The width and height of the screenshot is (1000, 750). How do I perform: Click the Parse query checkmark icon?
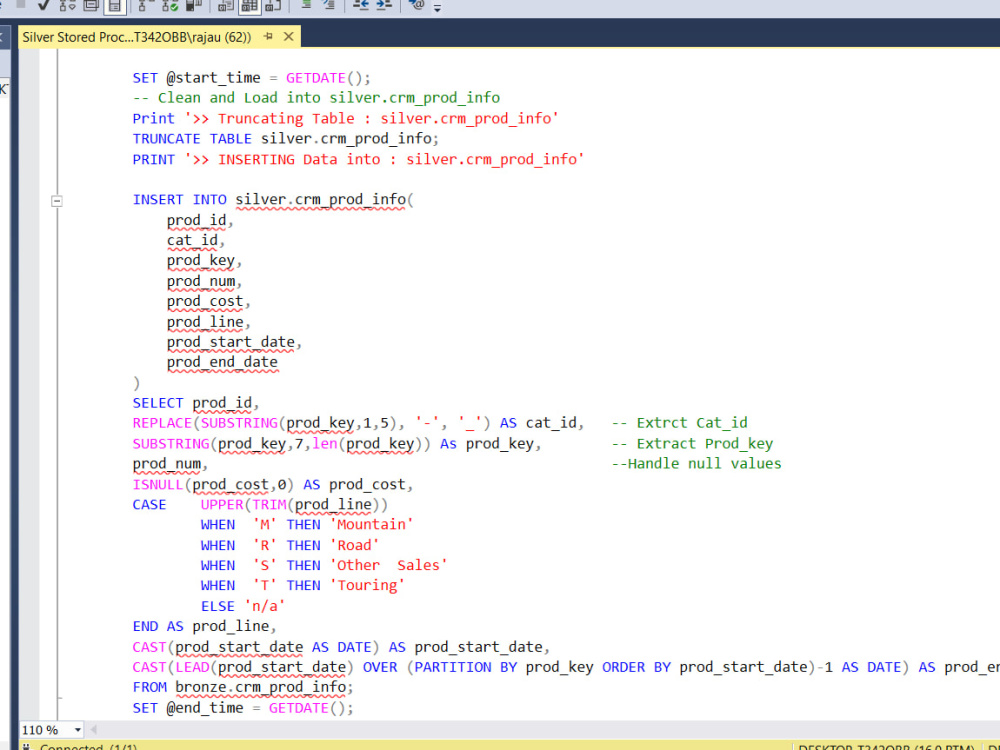tap(43, 5)
